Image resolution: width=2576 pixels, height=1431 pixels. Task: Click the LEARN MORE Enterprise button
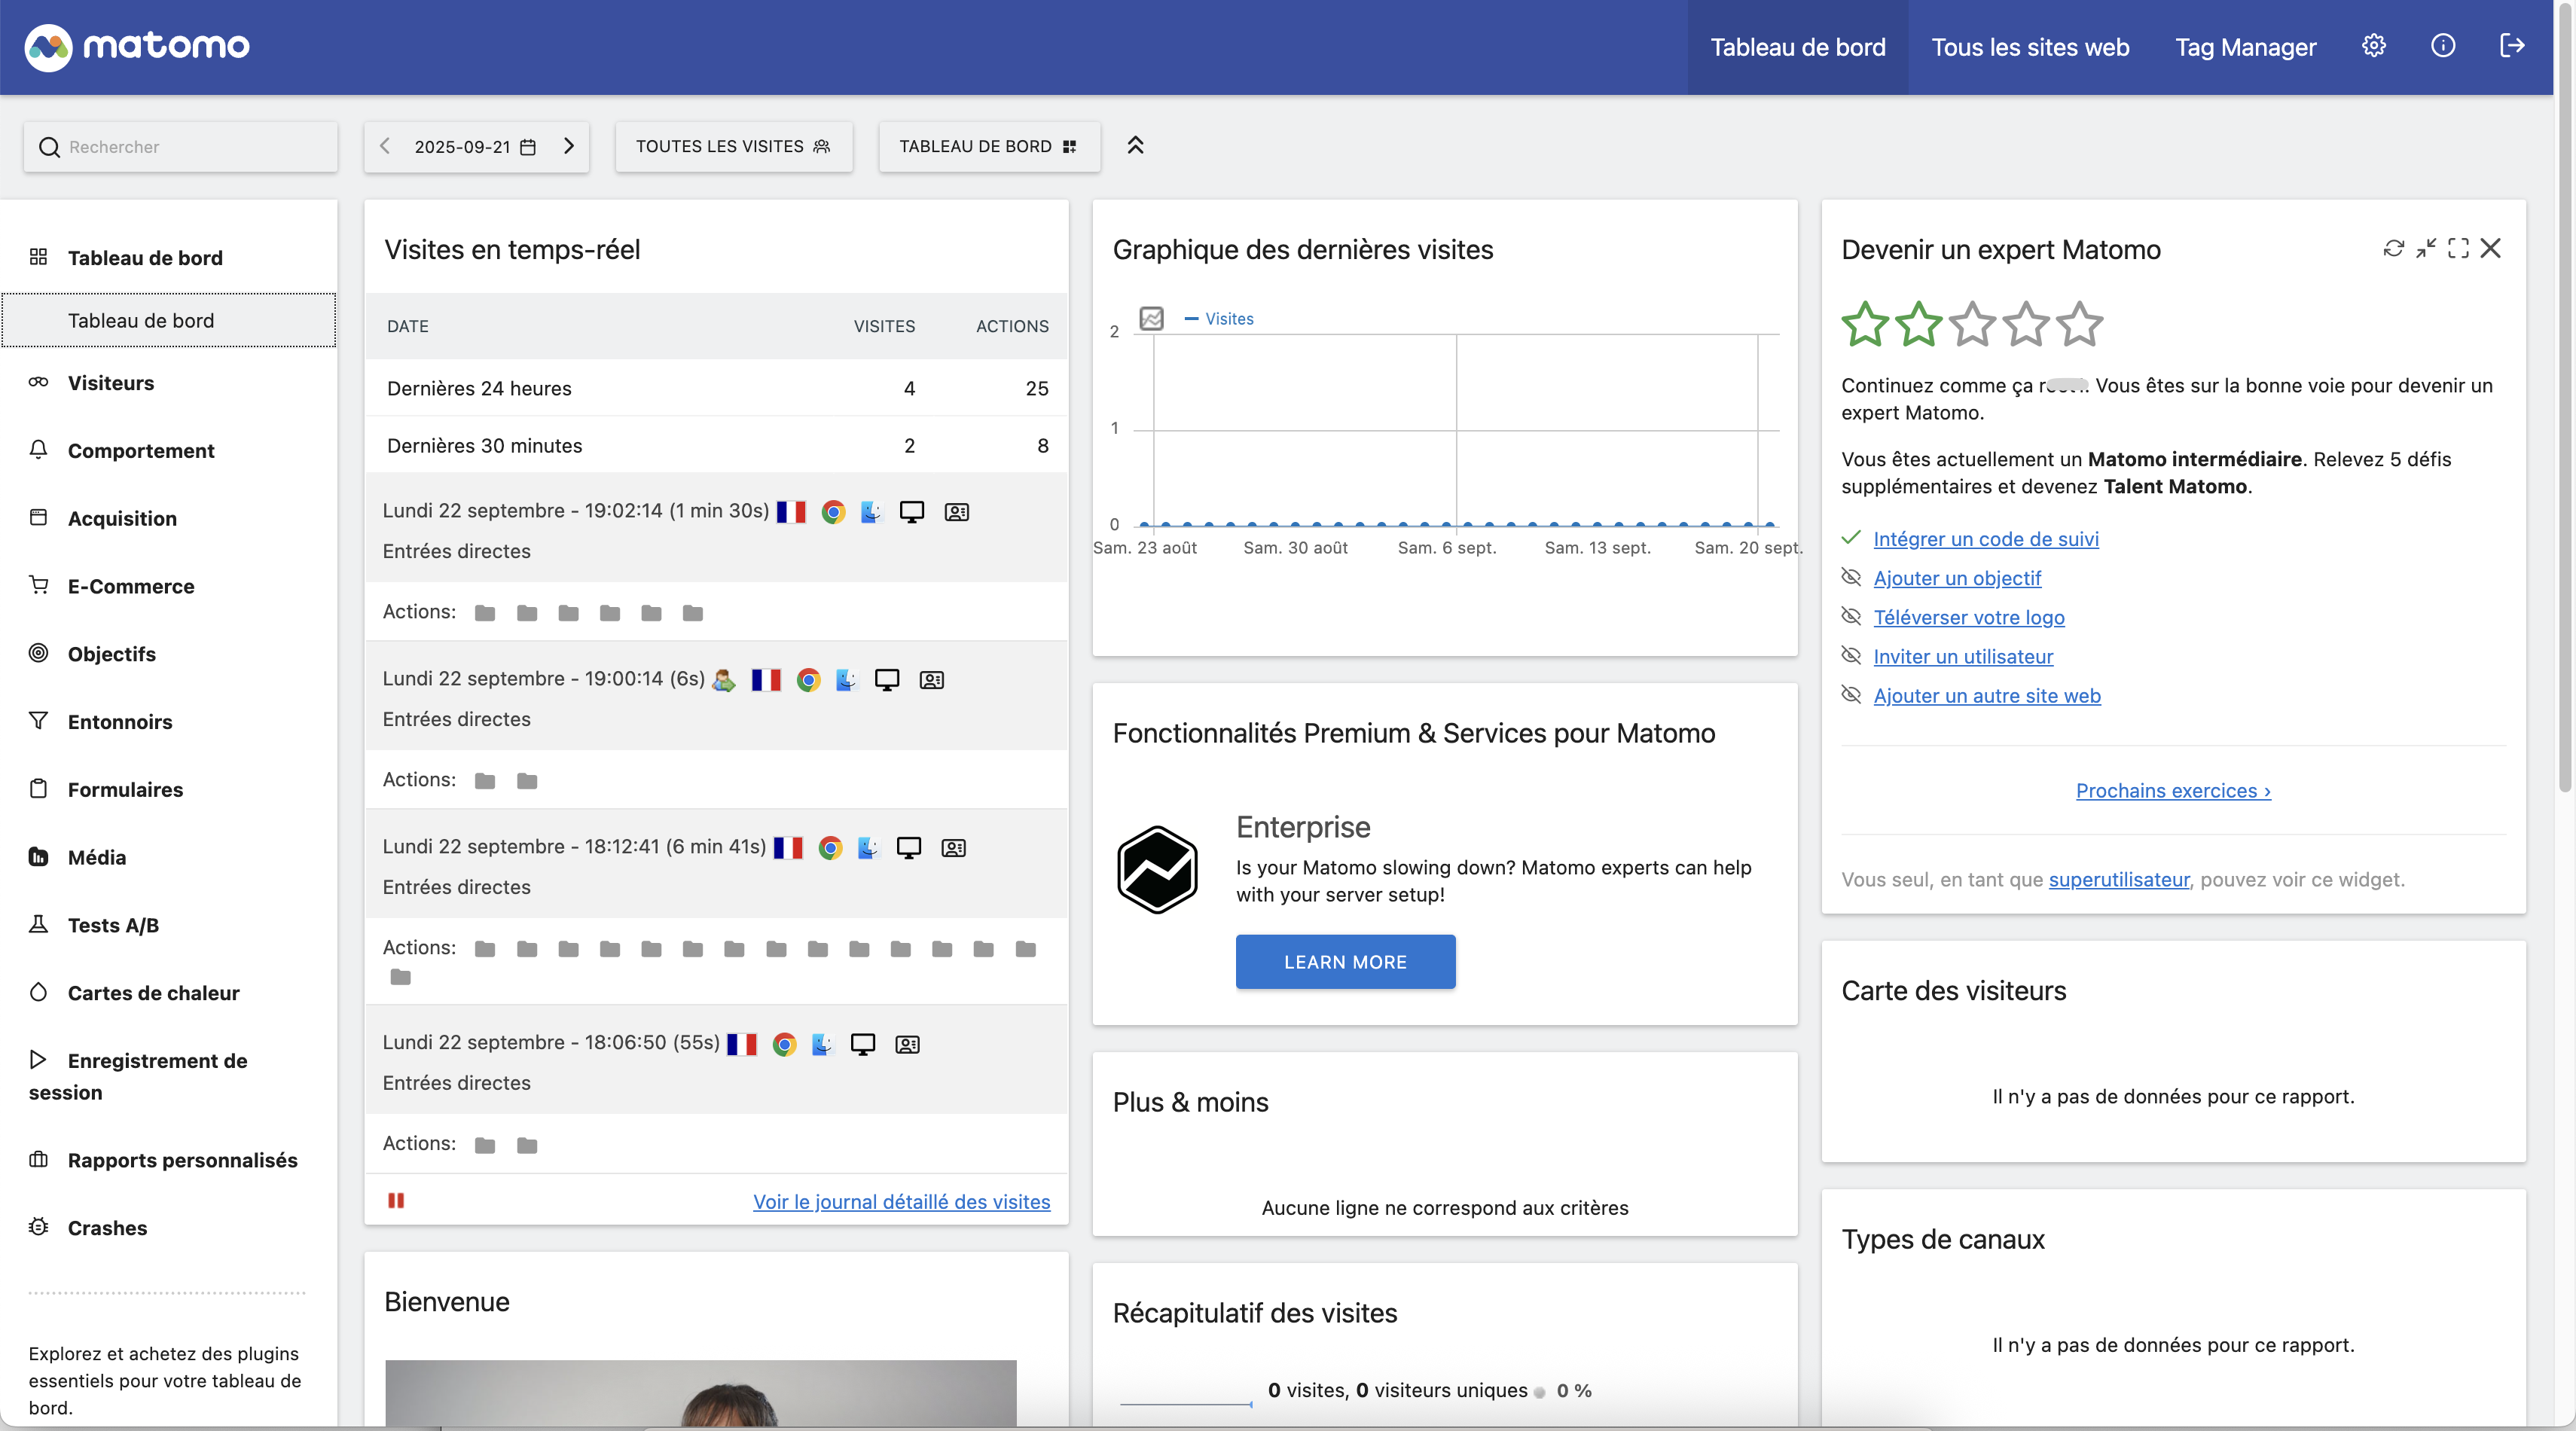pyautogui.click(x=1346, y=962)
